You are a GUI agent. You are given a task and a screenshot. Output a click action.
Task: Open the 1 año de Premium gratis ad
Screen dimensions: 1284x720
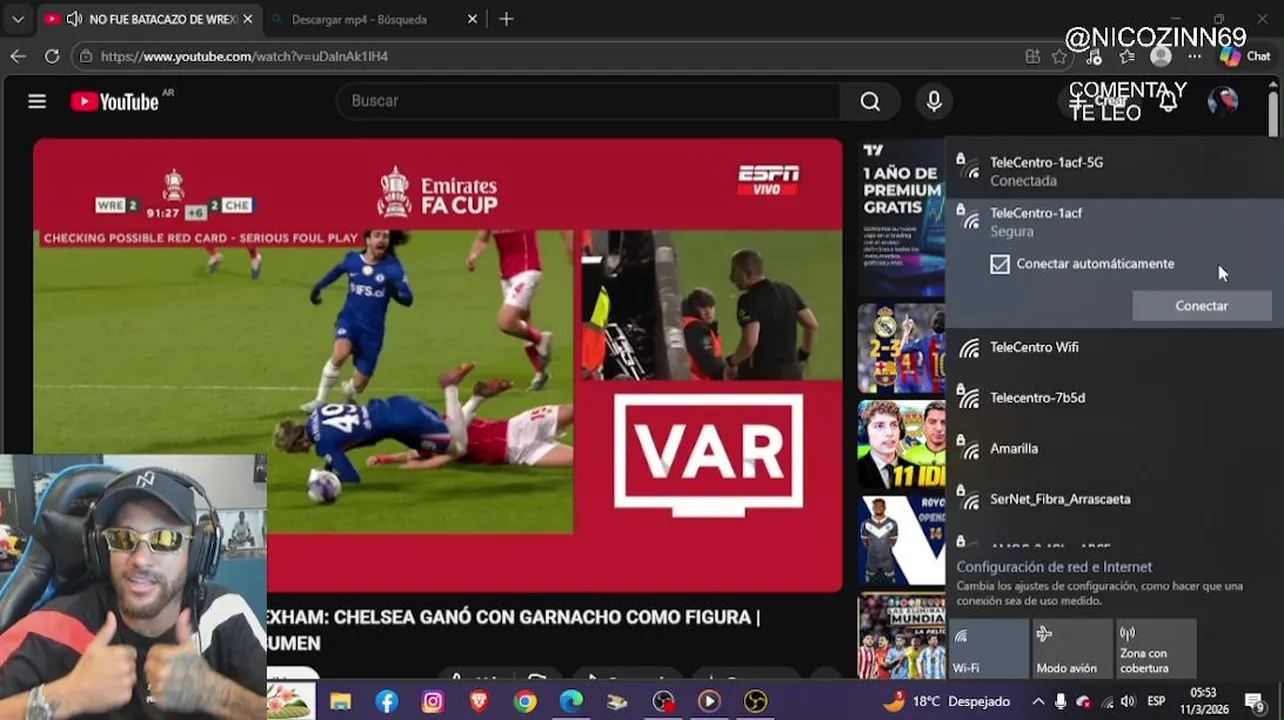tap(901, 219)
